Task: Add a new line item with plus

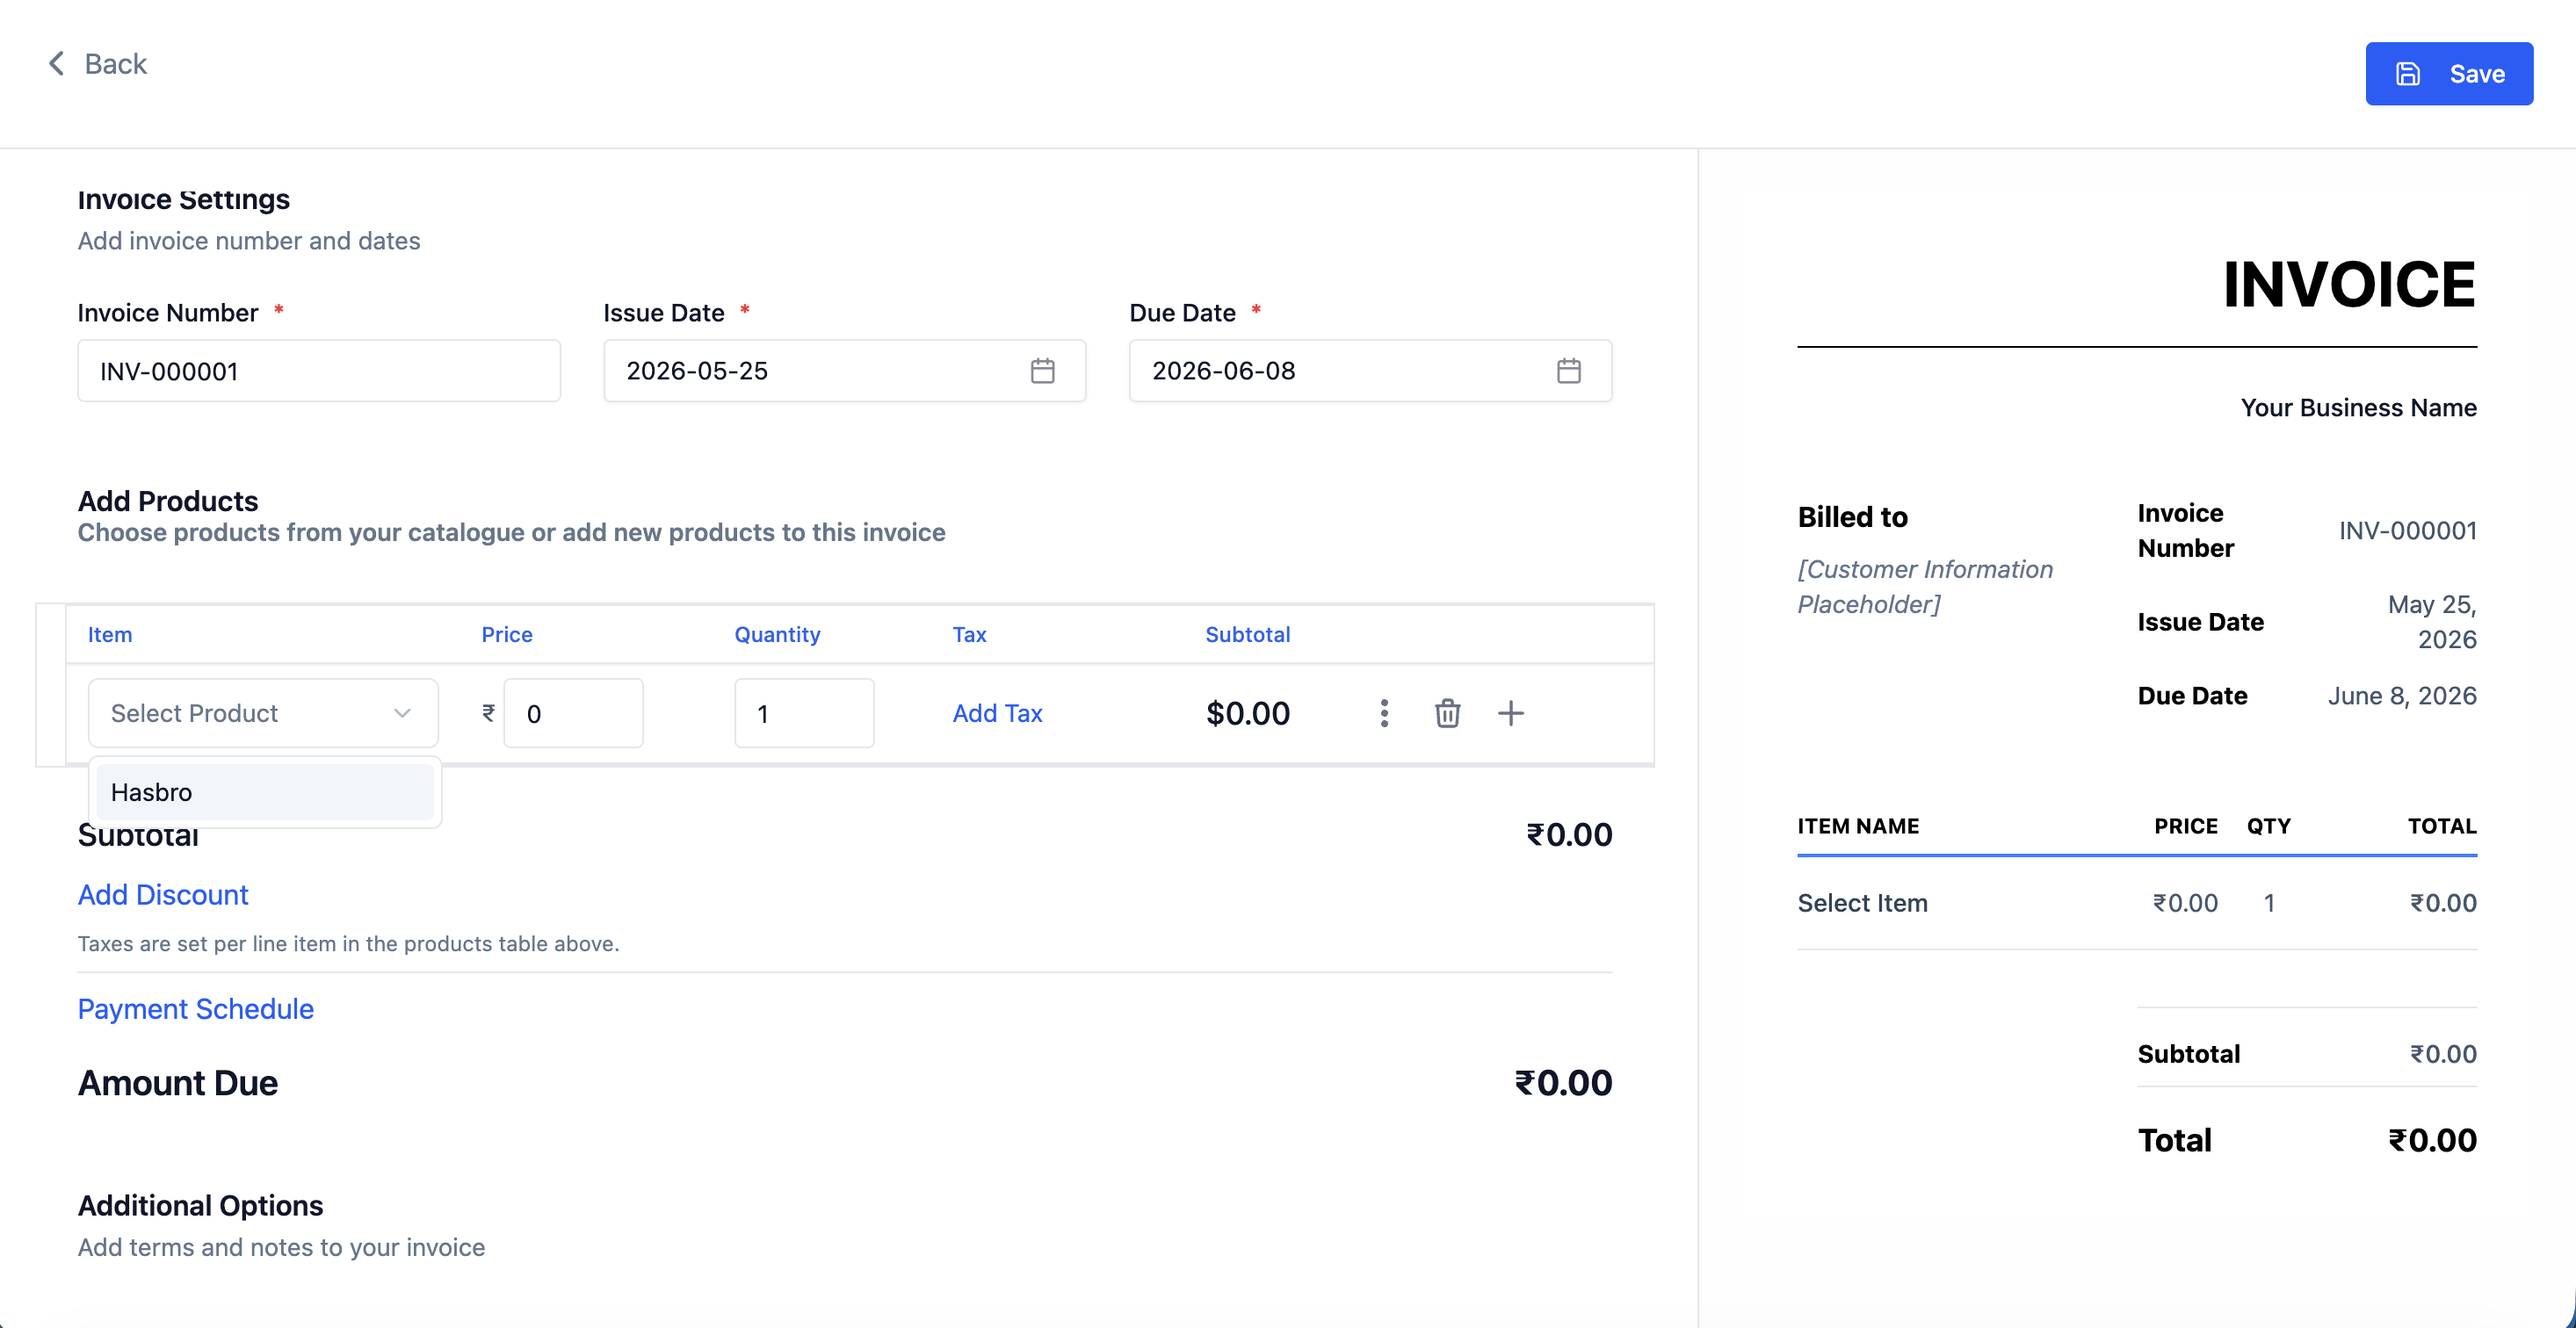Action: (x=1510, y=713)
